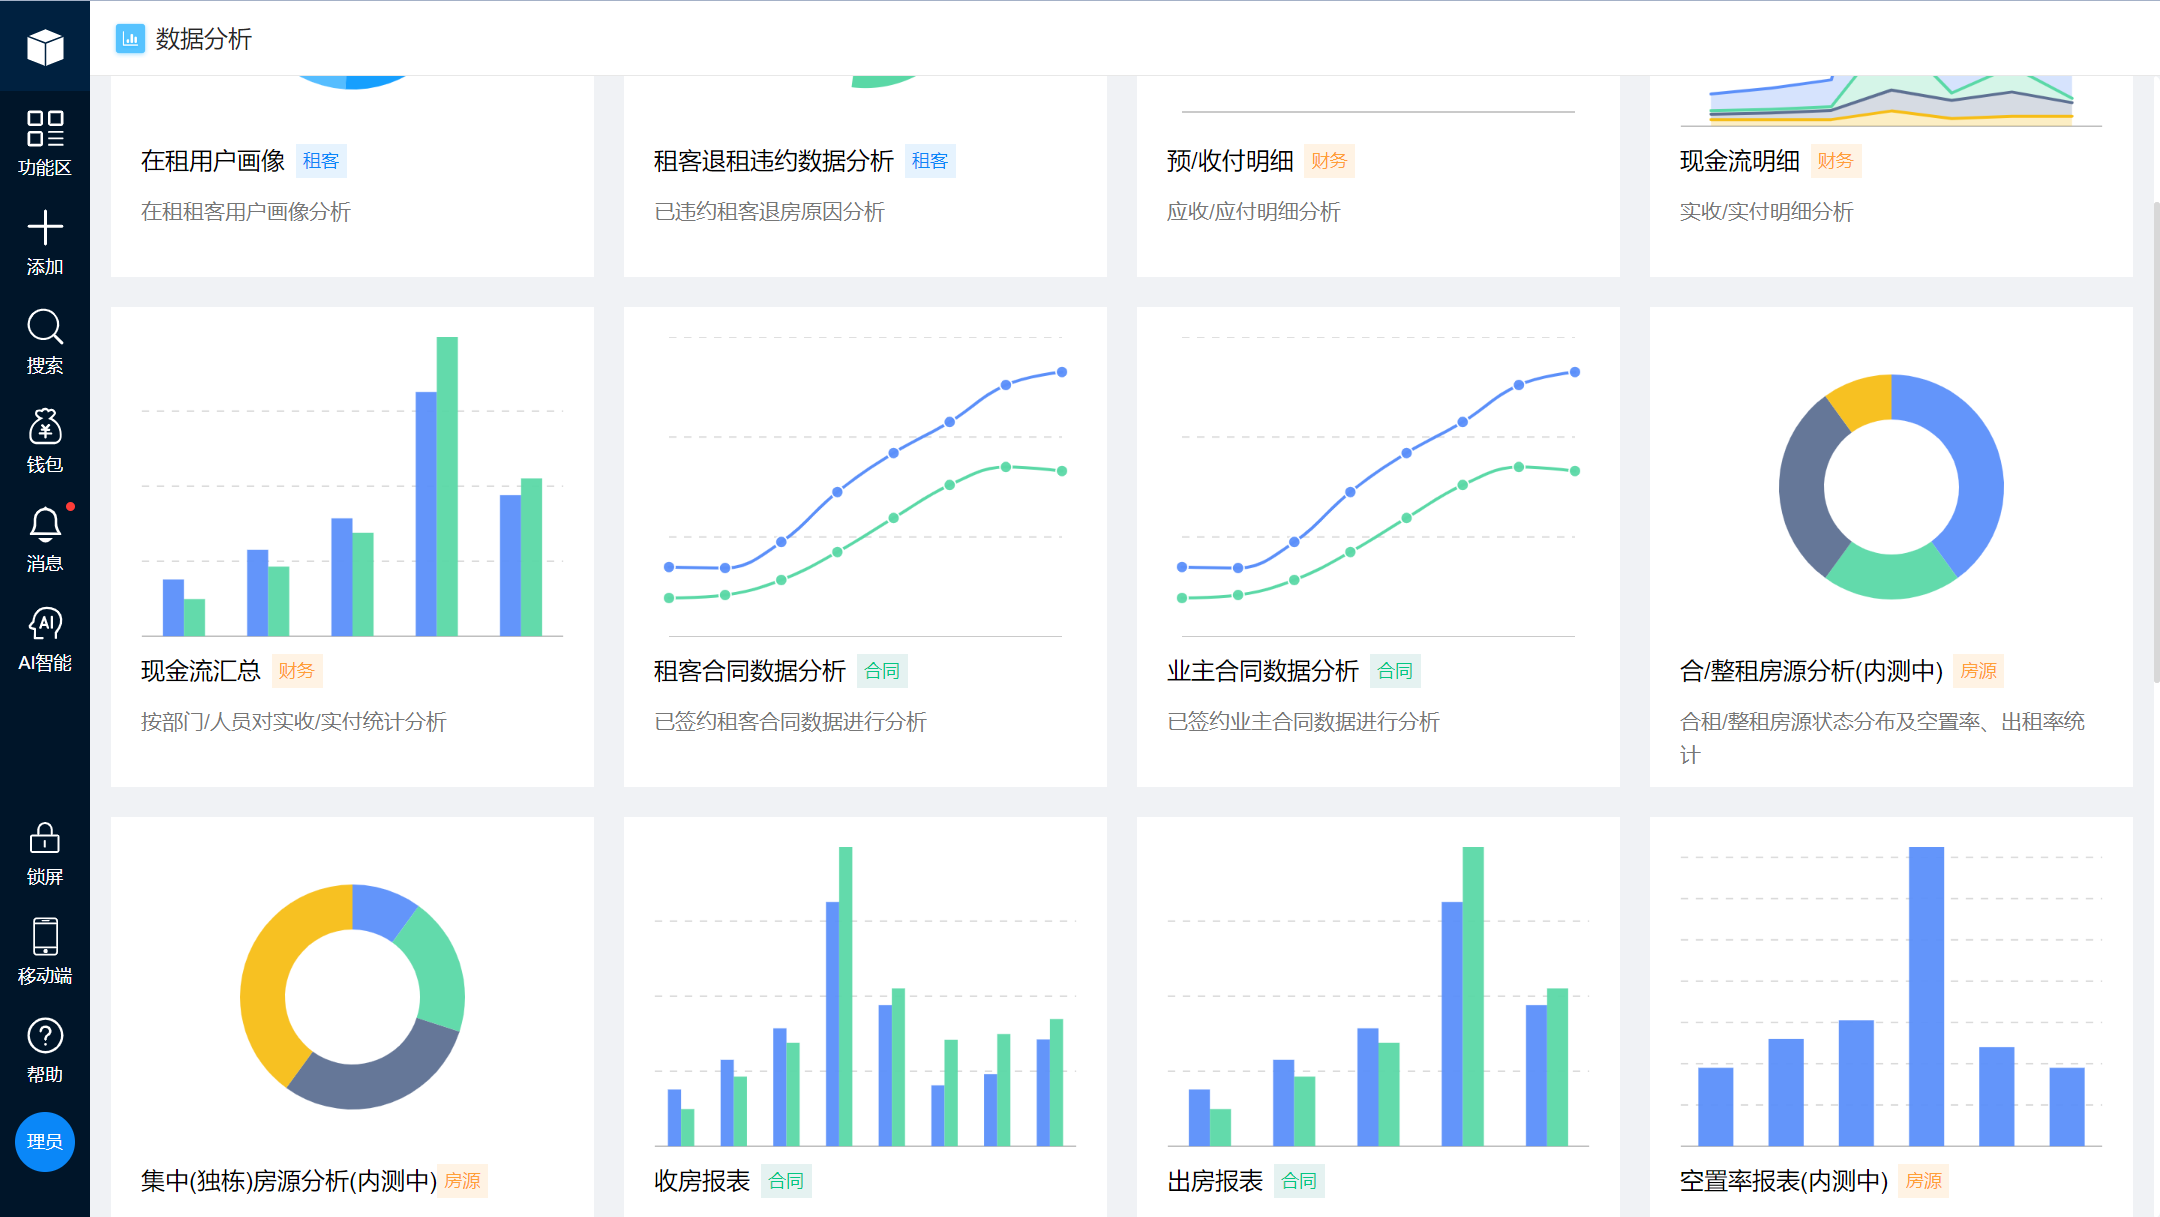Open the 业主合同数据分析 title

1263,671
